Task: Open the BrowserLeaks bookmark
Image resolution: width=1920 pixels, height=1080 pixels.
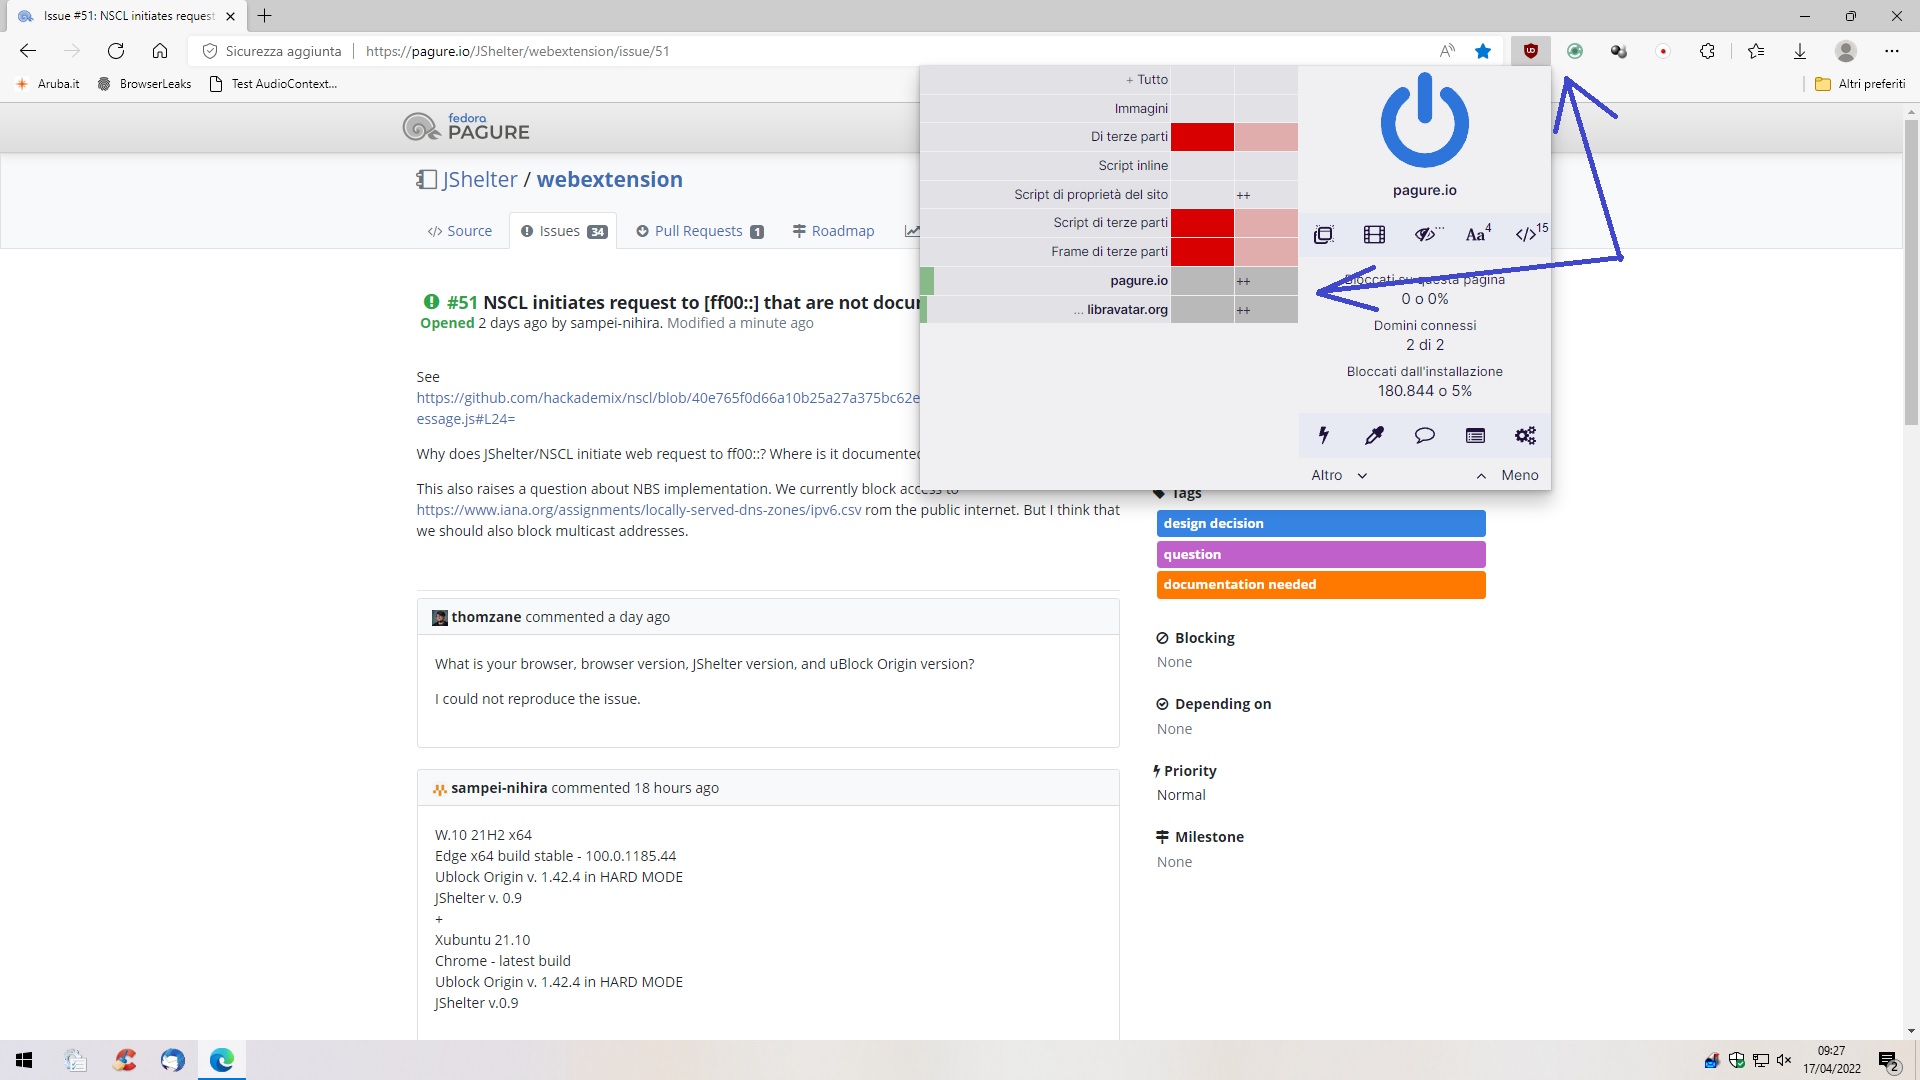Action: click(145, 84)
